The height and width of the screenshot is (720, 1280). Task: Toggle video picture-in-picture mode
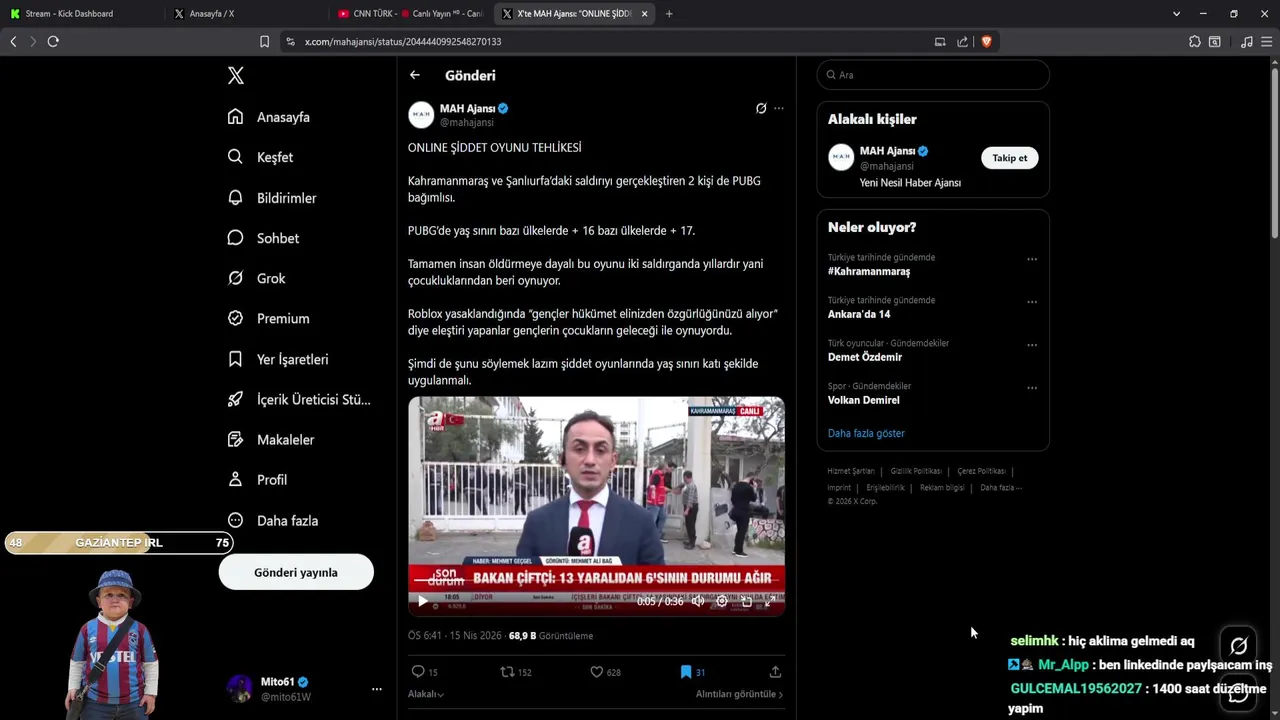pos(746,601)
